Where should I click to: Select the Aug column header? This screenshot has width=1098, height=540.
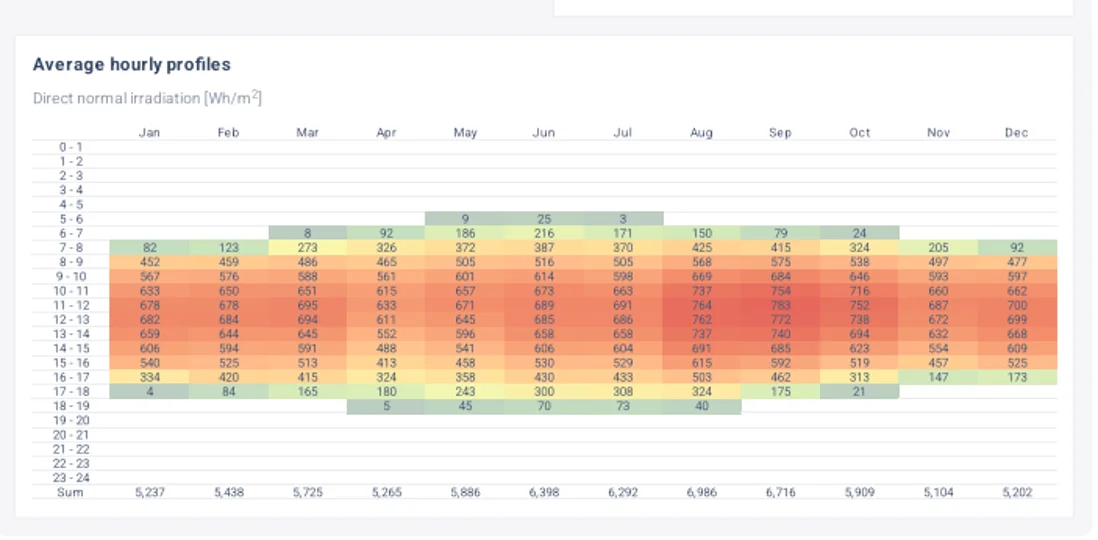701,133
